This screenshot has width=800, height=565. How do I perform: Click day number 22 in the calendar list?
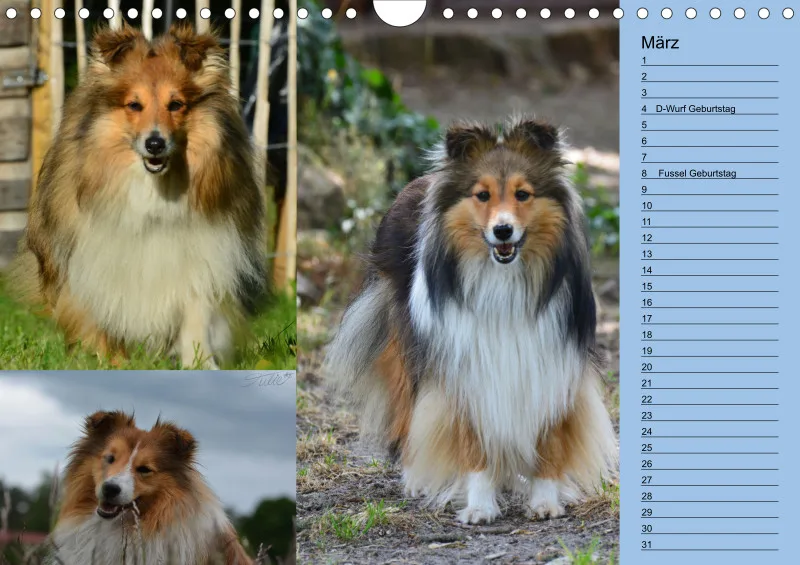point(647,399)
